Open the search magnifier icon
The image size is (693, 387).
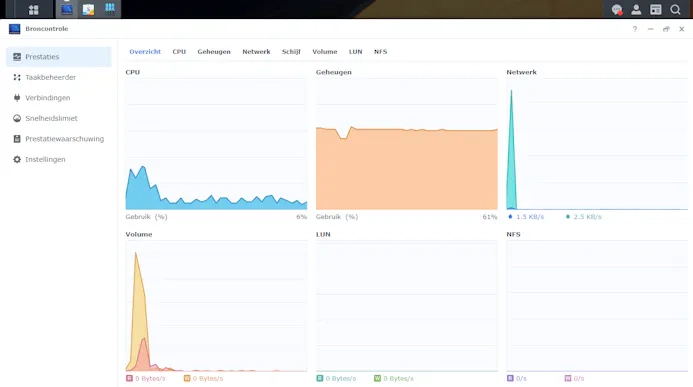tap(675, 9)
